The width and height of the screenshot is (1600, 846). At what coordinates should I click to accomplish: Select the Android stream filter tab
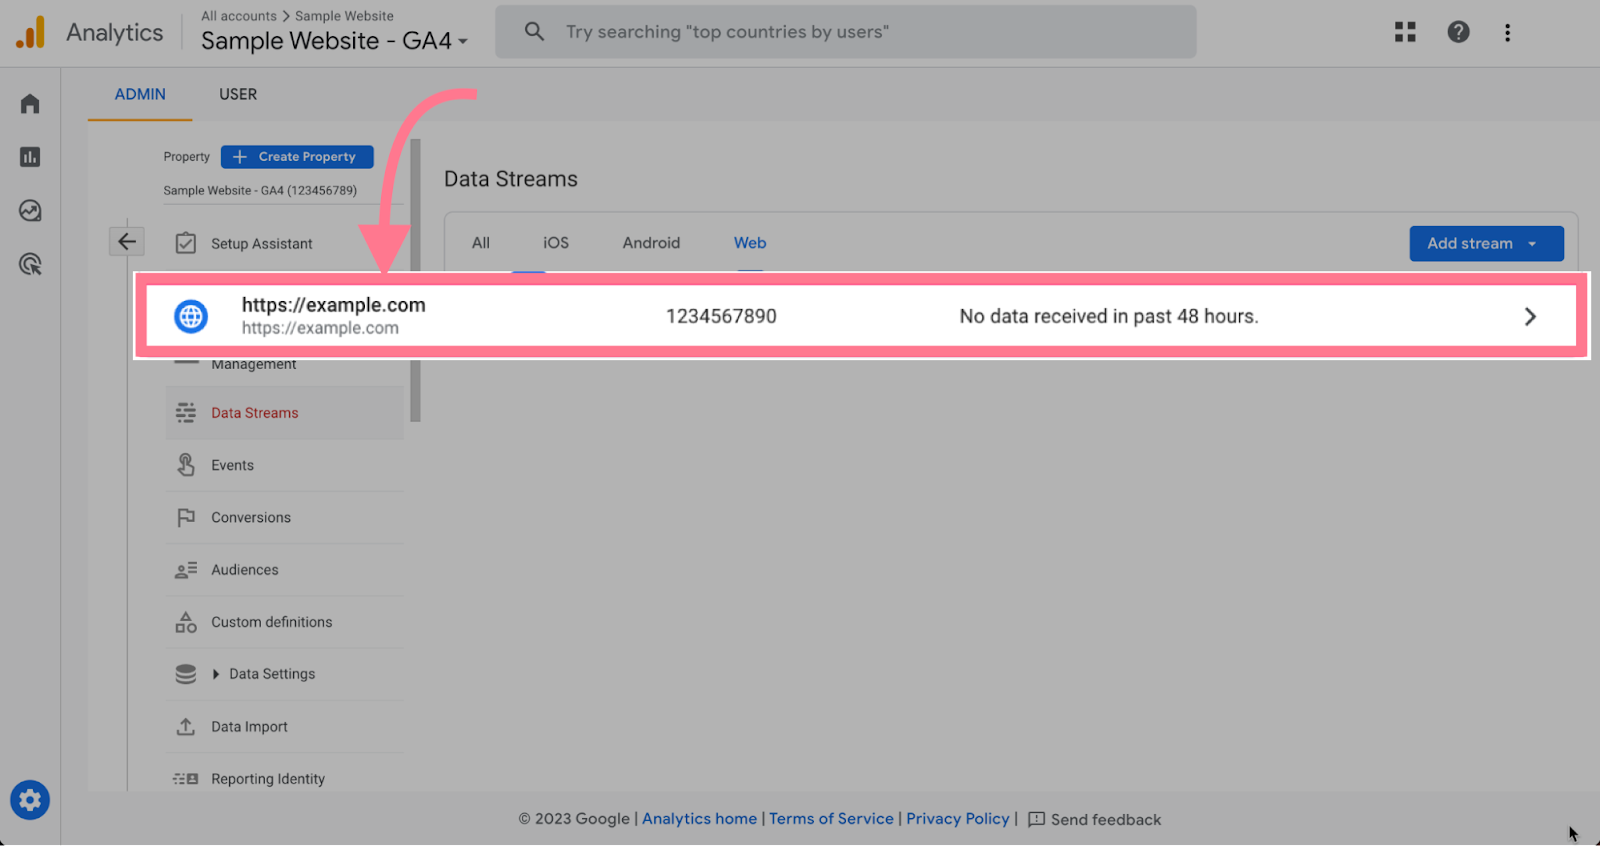(x=650, y=242)
